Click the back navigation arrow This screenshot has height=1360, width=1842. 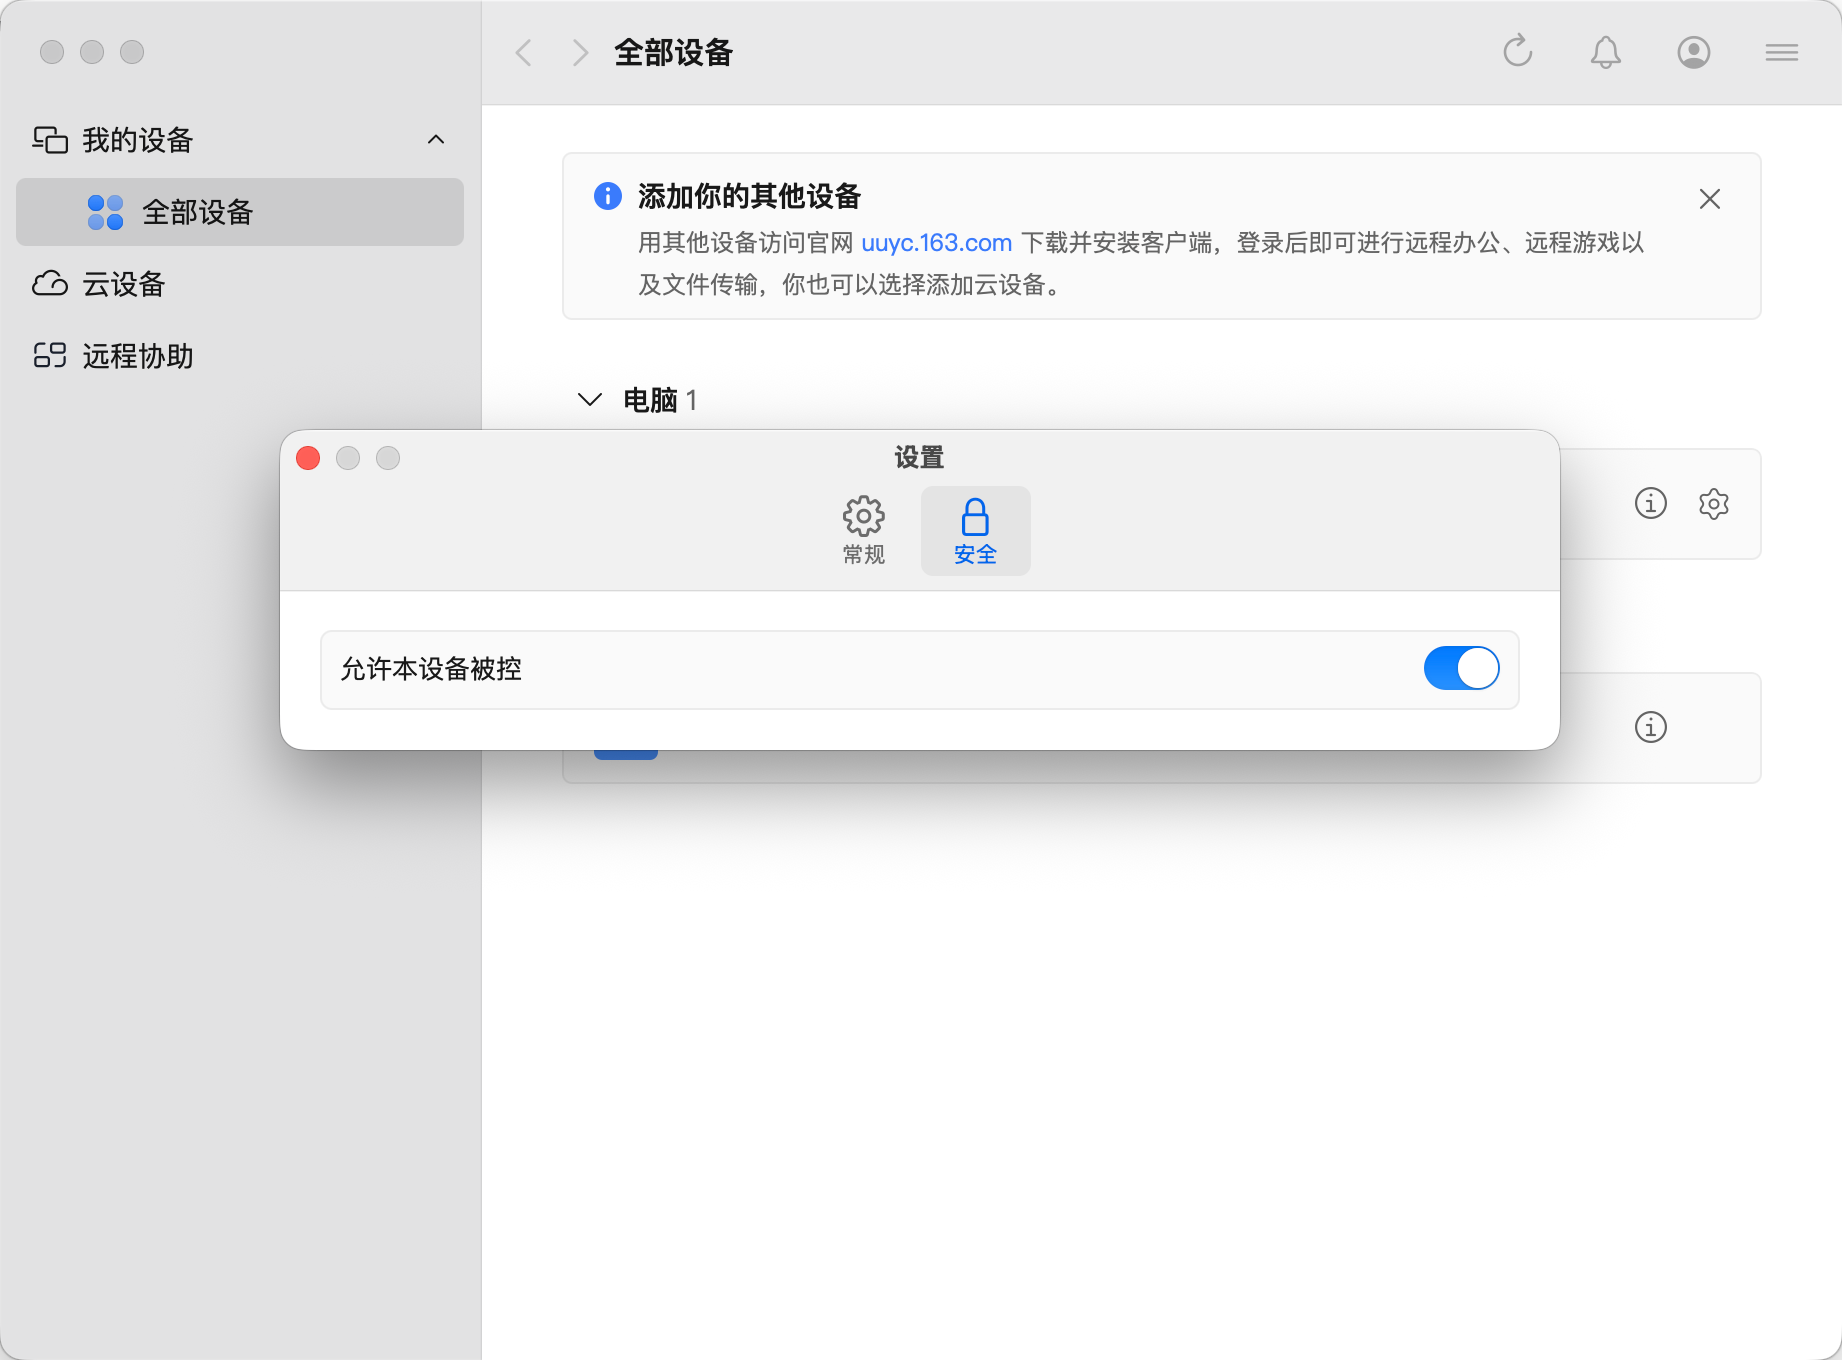[523, 52]
